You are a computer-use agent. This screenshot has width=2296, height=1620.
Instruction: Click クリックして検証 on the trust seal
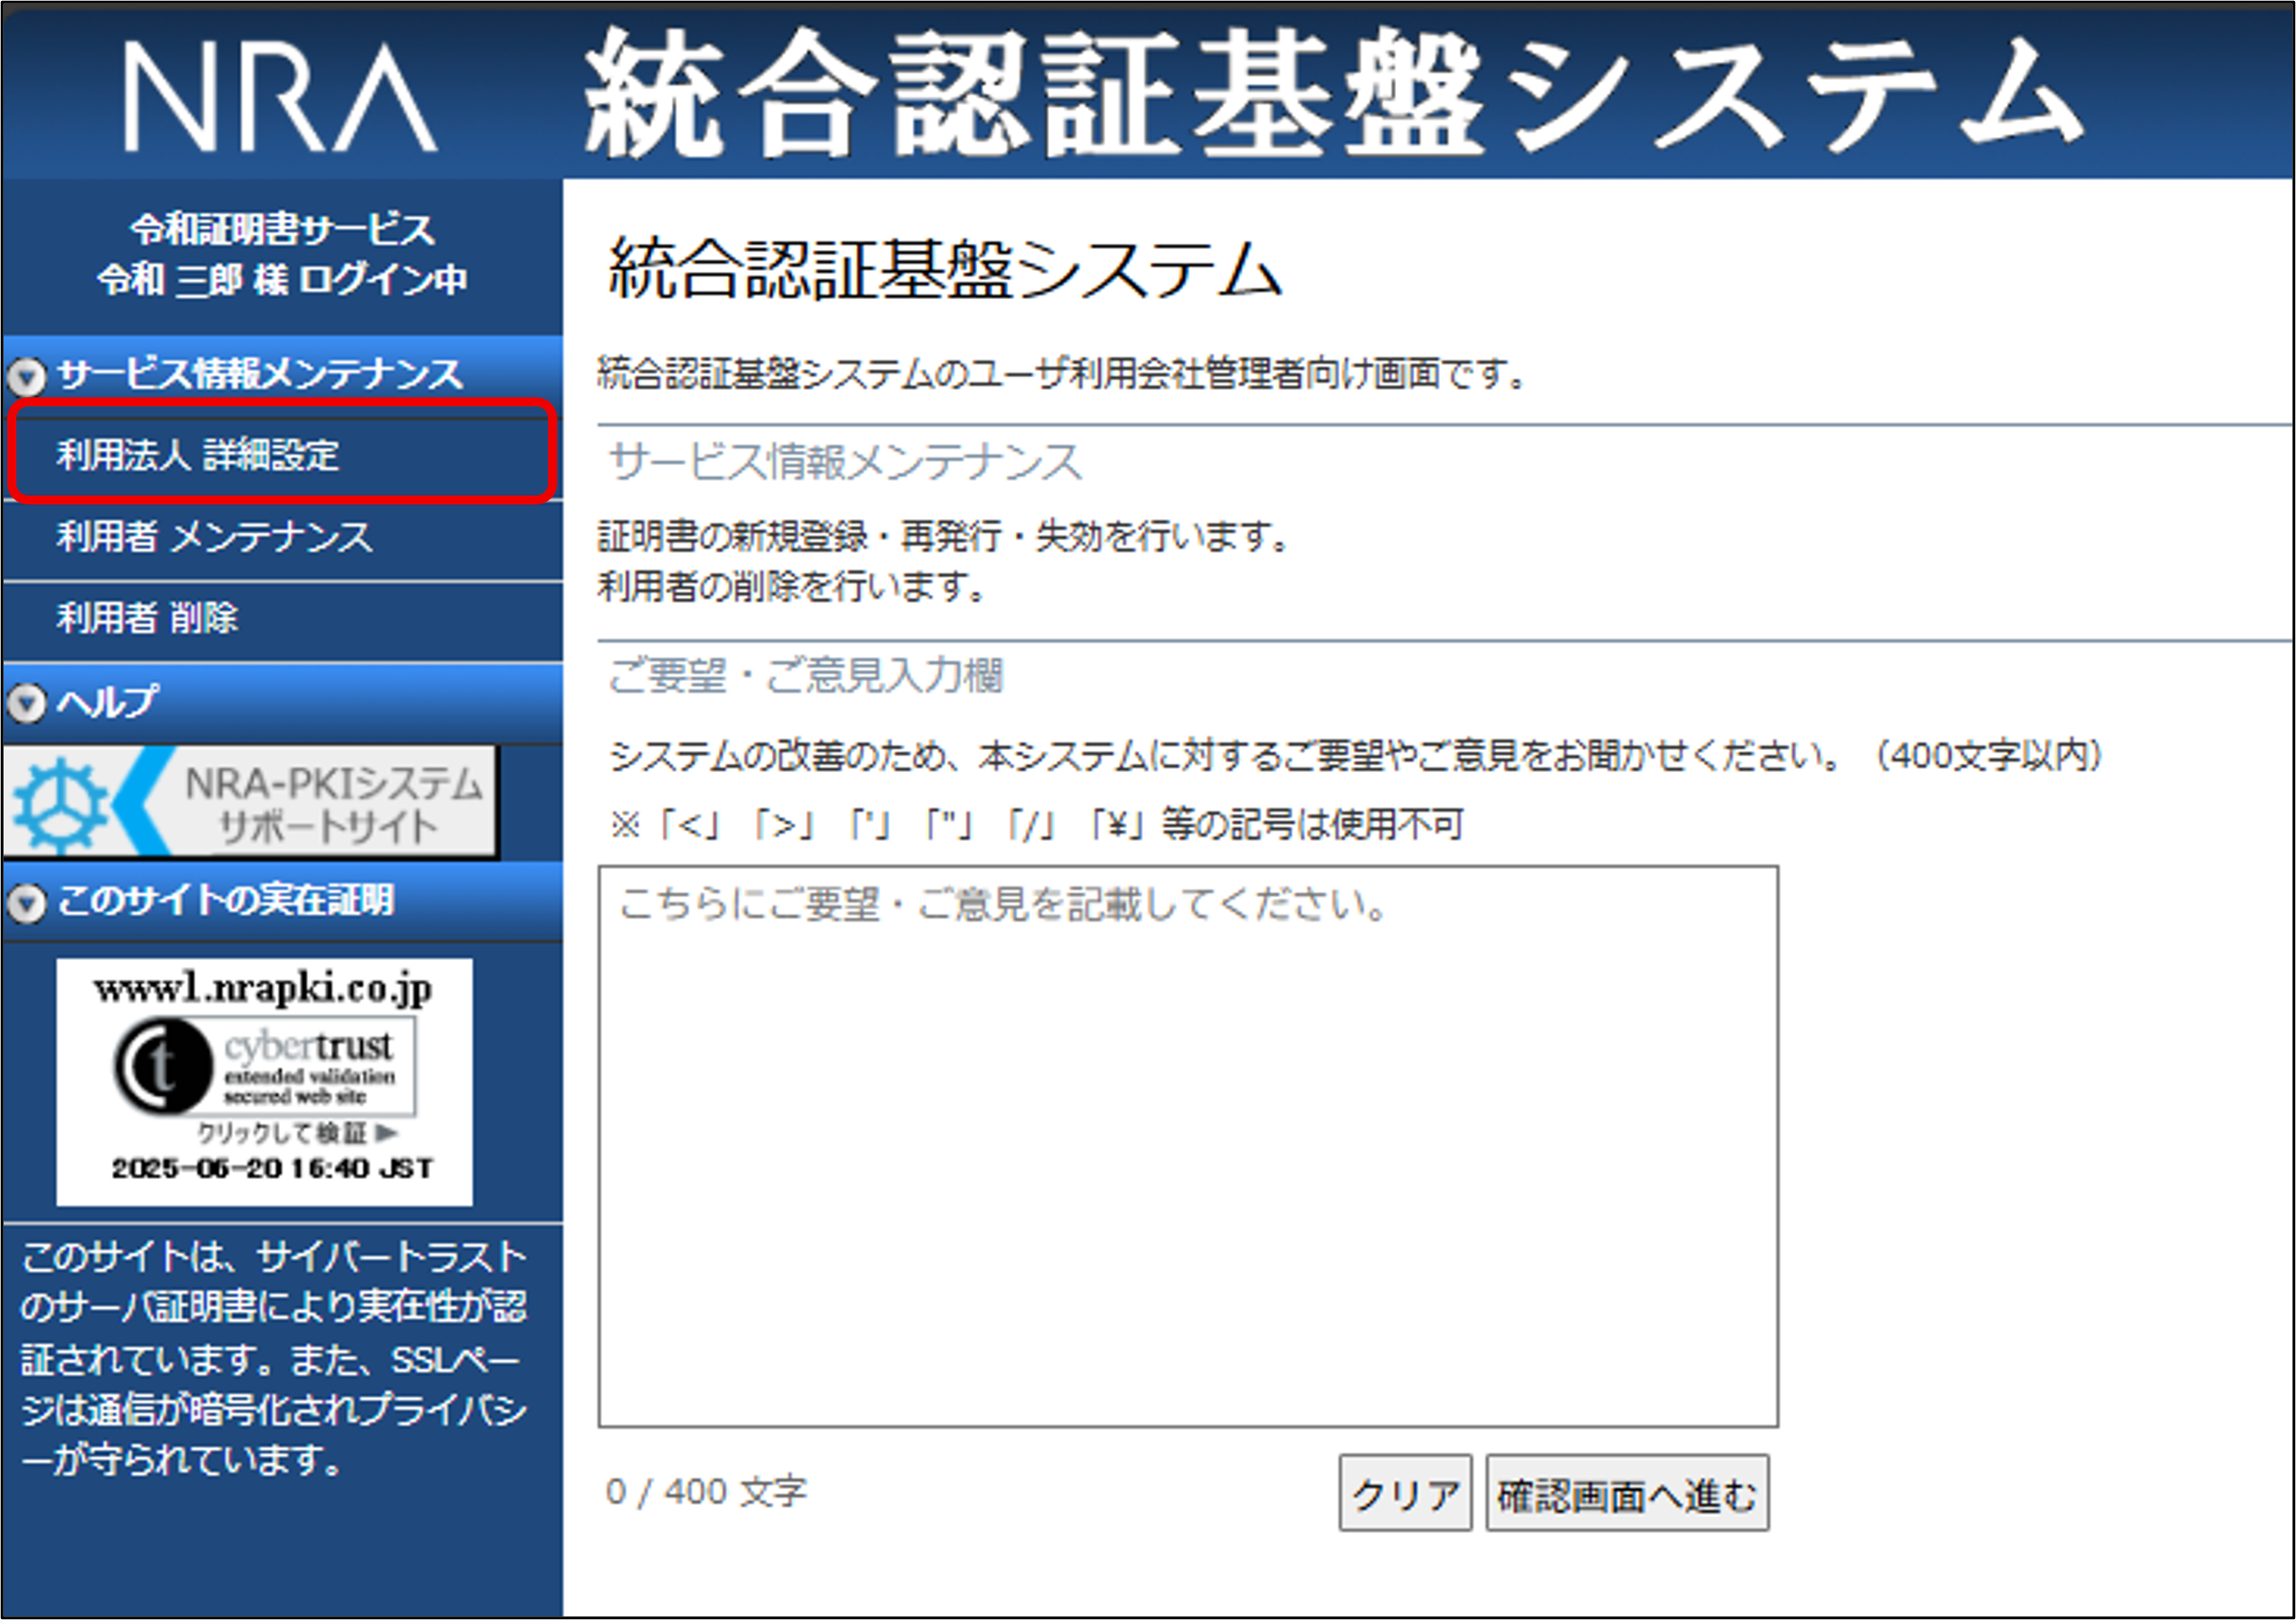[297, 1133]
